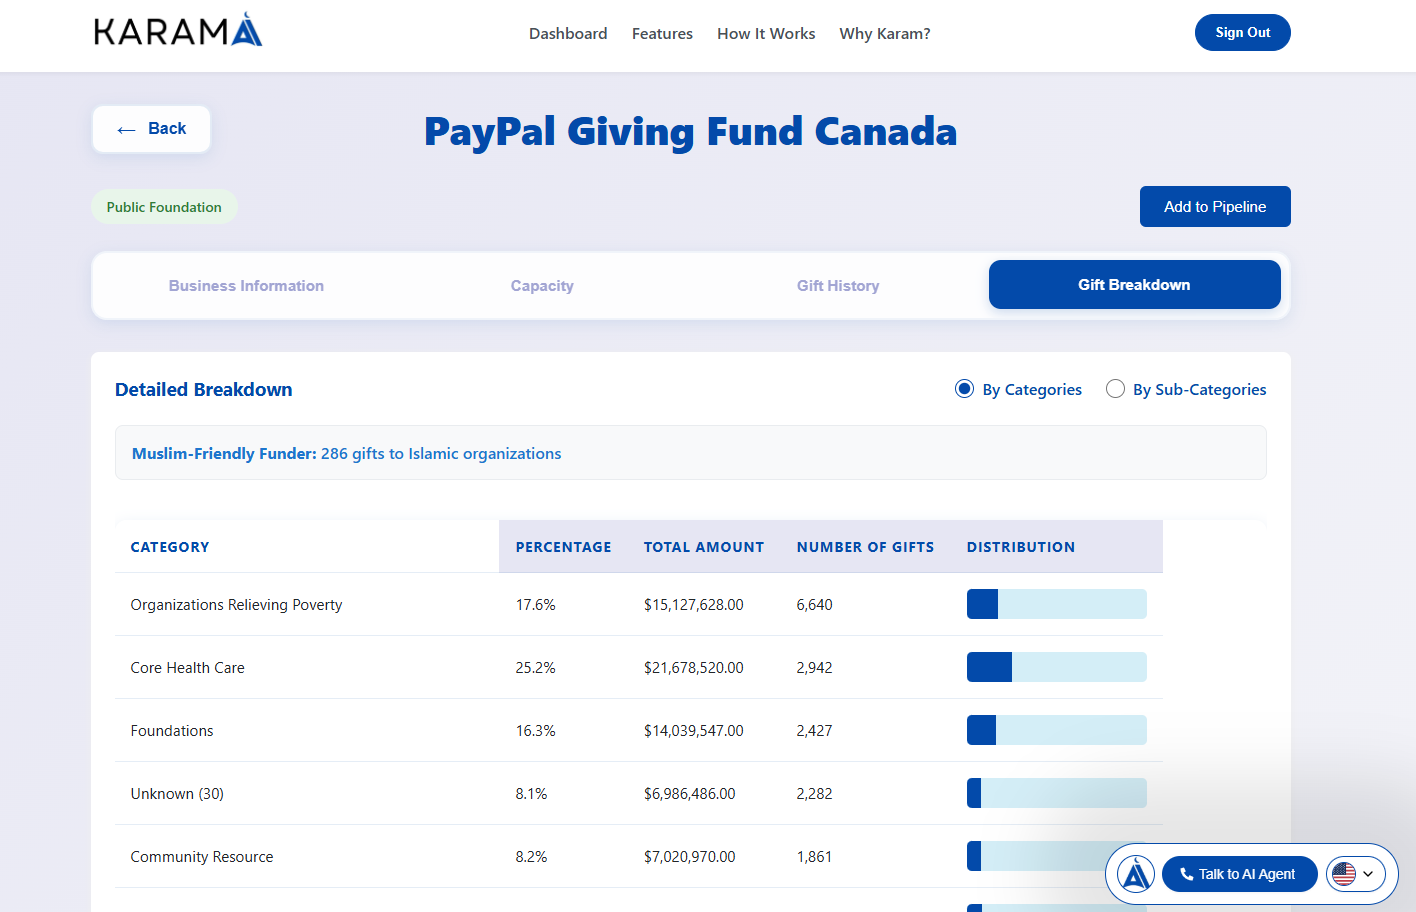The height and width of the screenshot is (912, 1416).
Task: Click the Detailed Breakdown heading
Action: [204, 390]
